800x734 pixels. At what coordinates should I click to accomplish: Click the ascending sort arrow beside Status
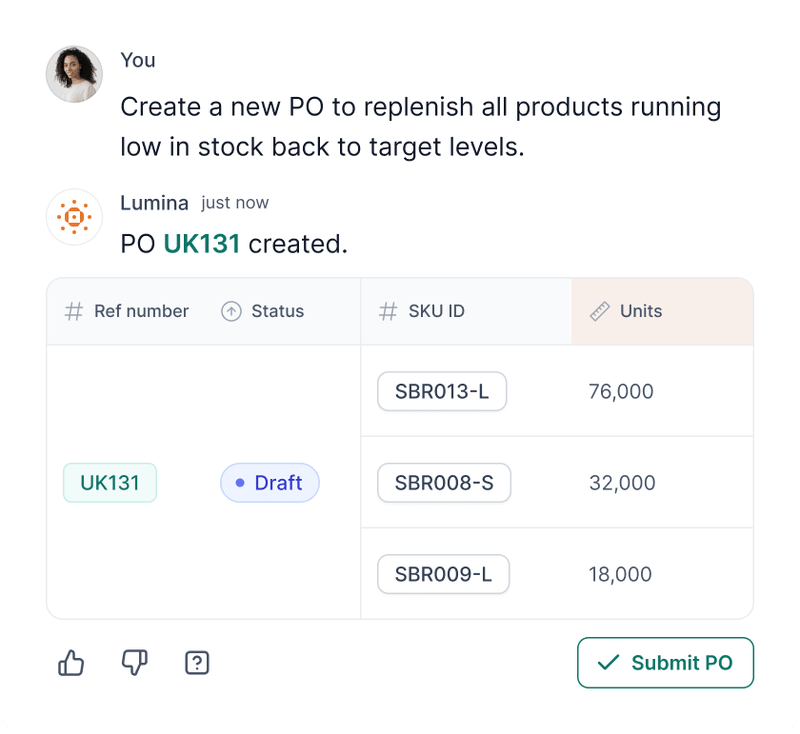(x=230, y=311)
